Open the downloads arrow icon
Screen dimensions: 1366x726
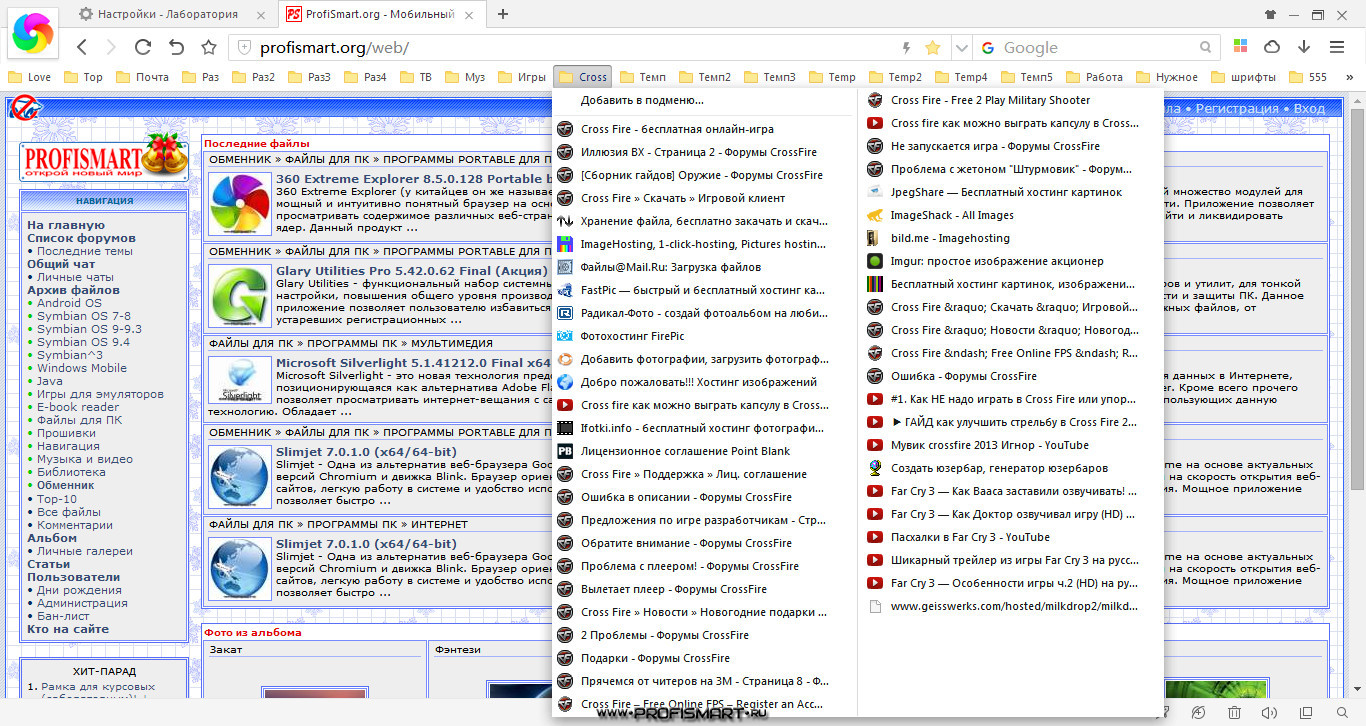click(1304, 47)
